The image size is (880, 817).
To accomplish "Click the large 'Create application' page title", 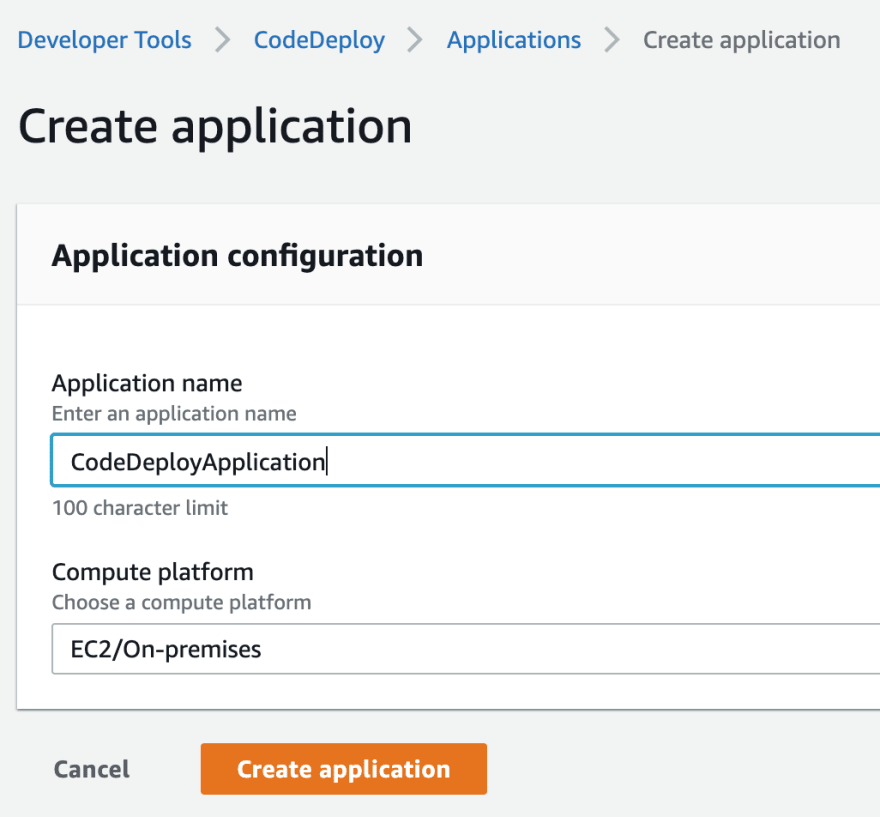I will click(215, 127).
